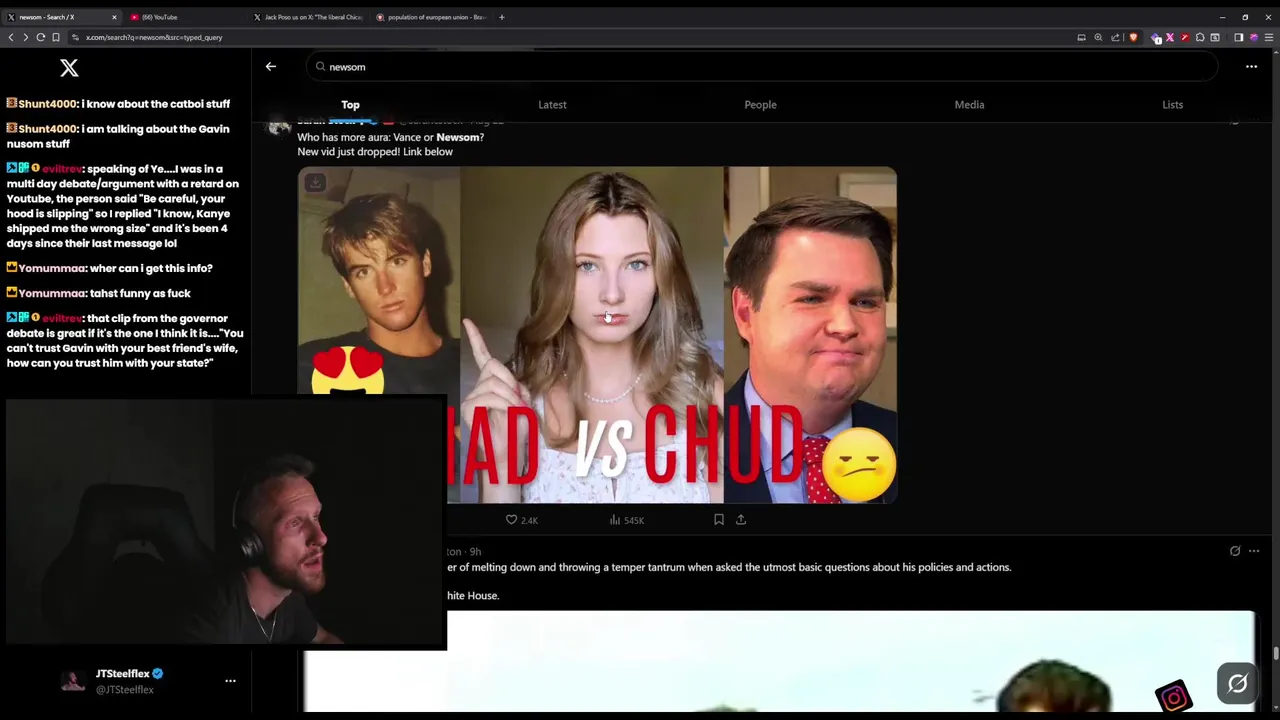This screenshot has width=1280, height=720.
Task: Click the download overlay icon on image
Action: pyautogui.click(x=315, y=183)
